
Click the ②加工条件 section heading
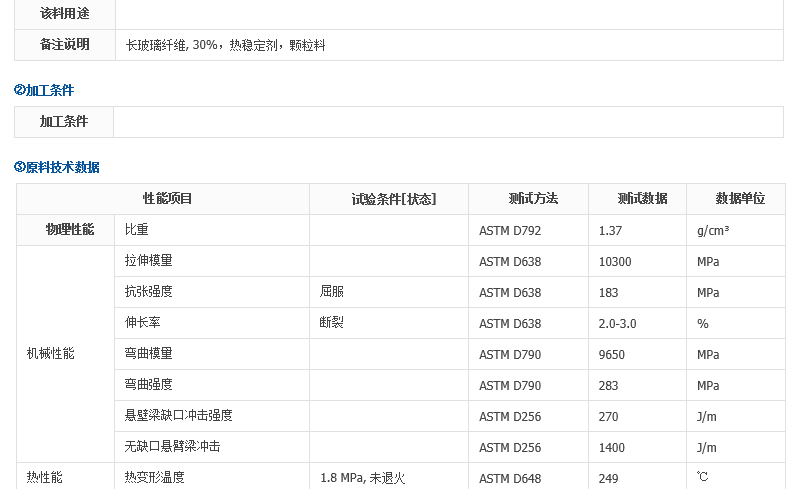44,91
